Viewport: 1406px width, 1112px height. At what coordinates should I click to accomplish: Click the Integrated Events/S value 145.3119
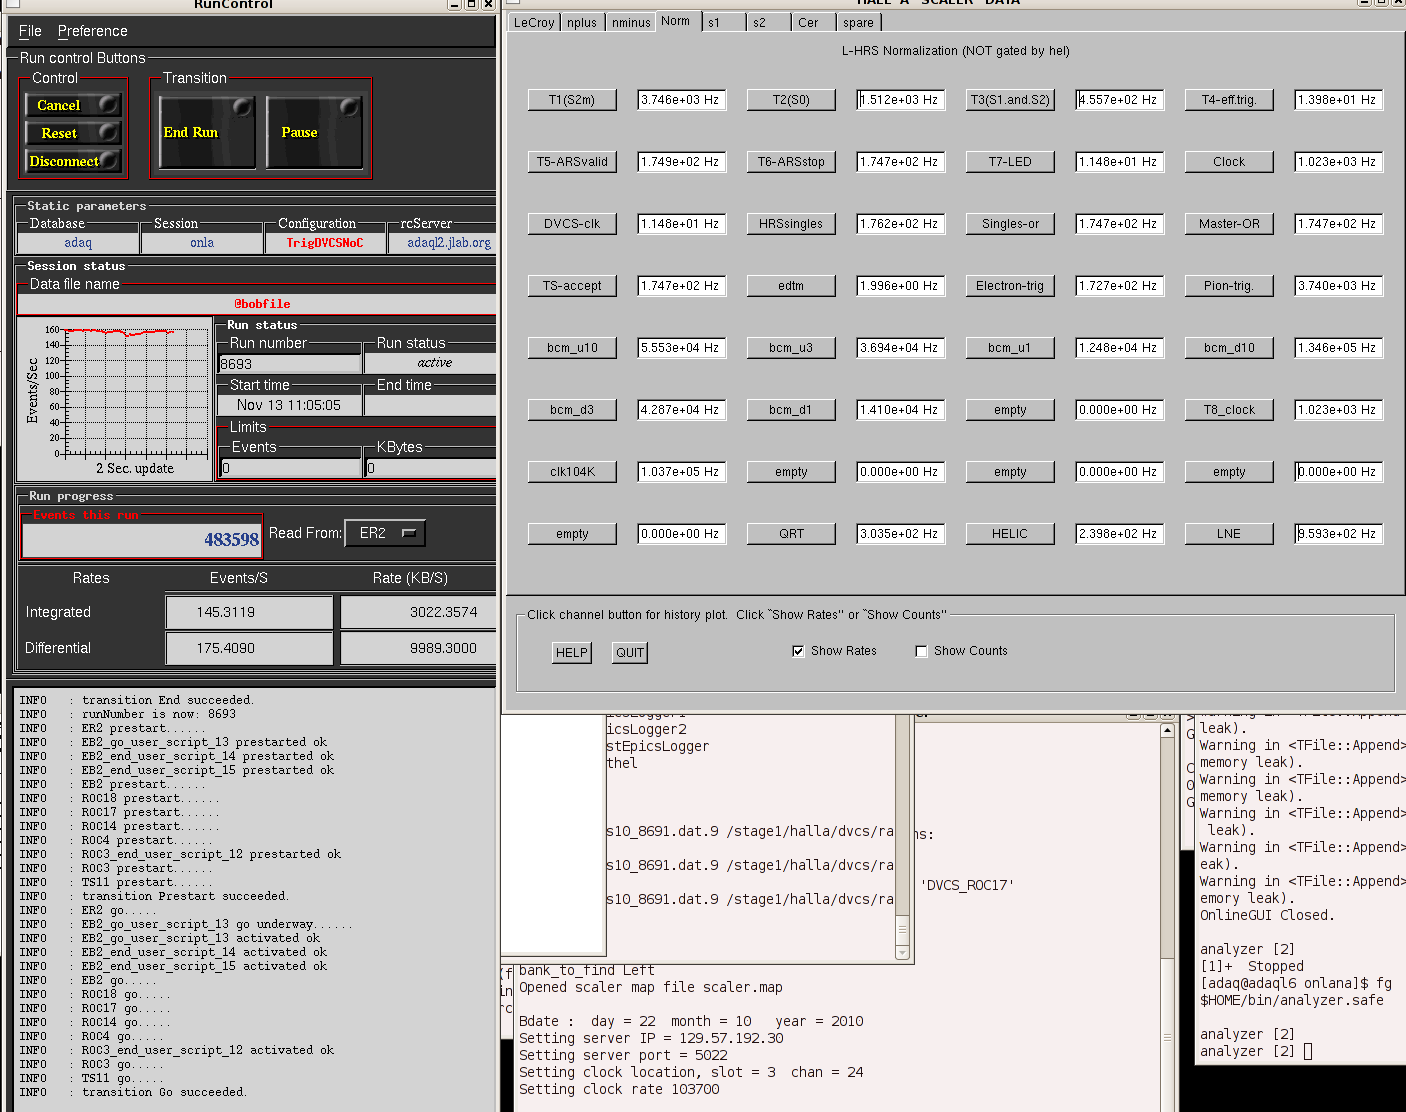pos(249,612)
